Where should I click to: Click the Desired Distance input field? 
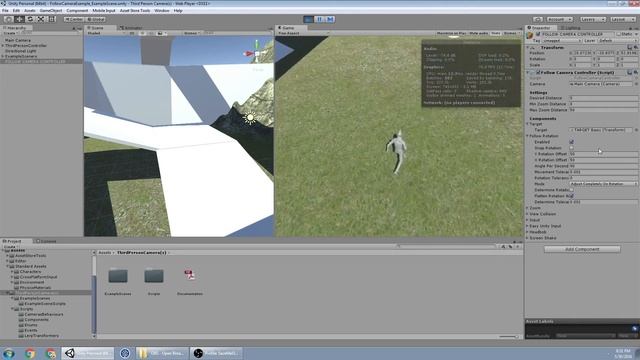point(603,98)
